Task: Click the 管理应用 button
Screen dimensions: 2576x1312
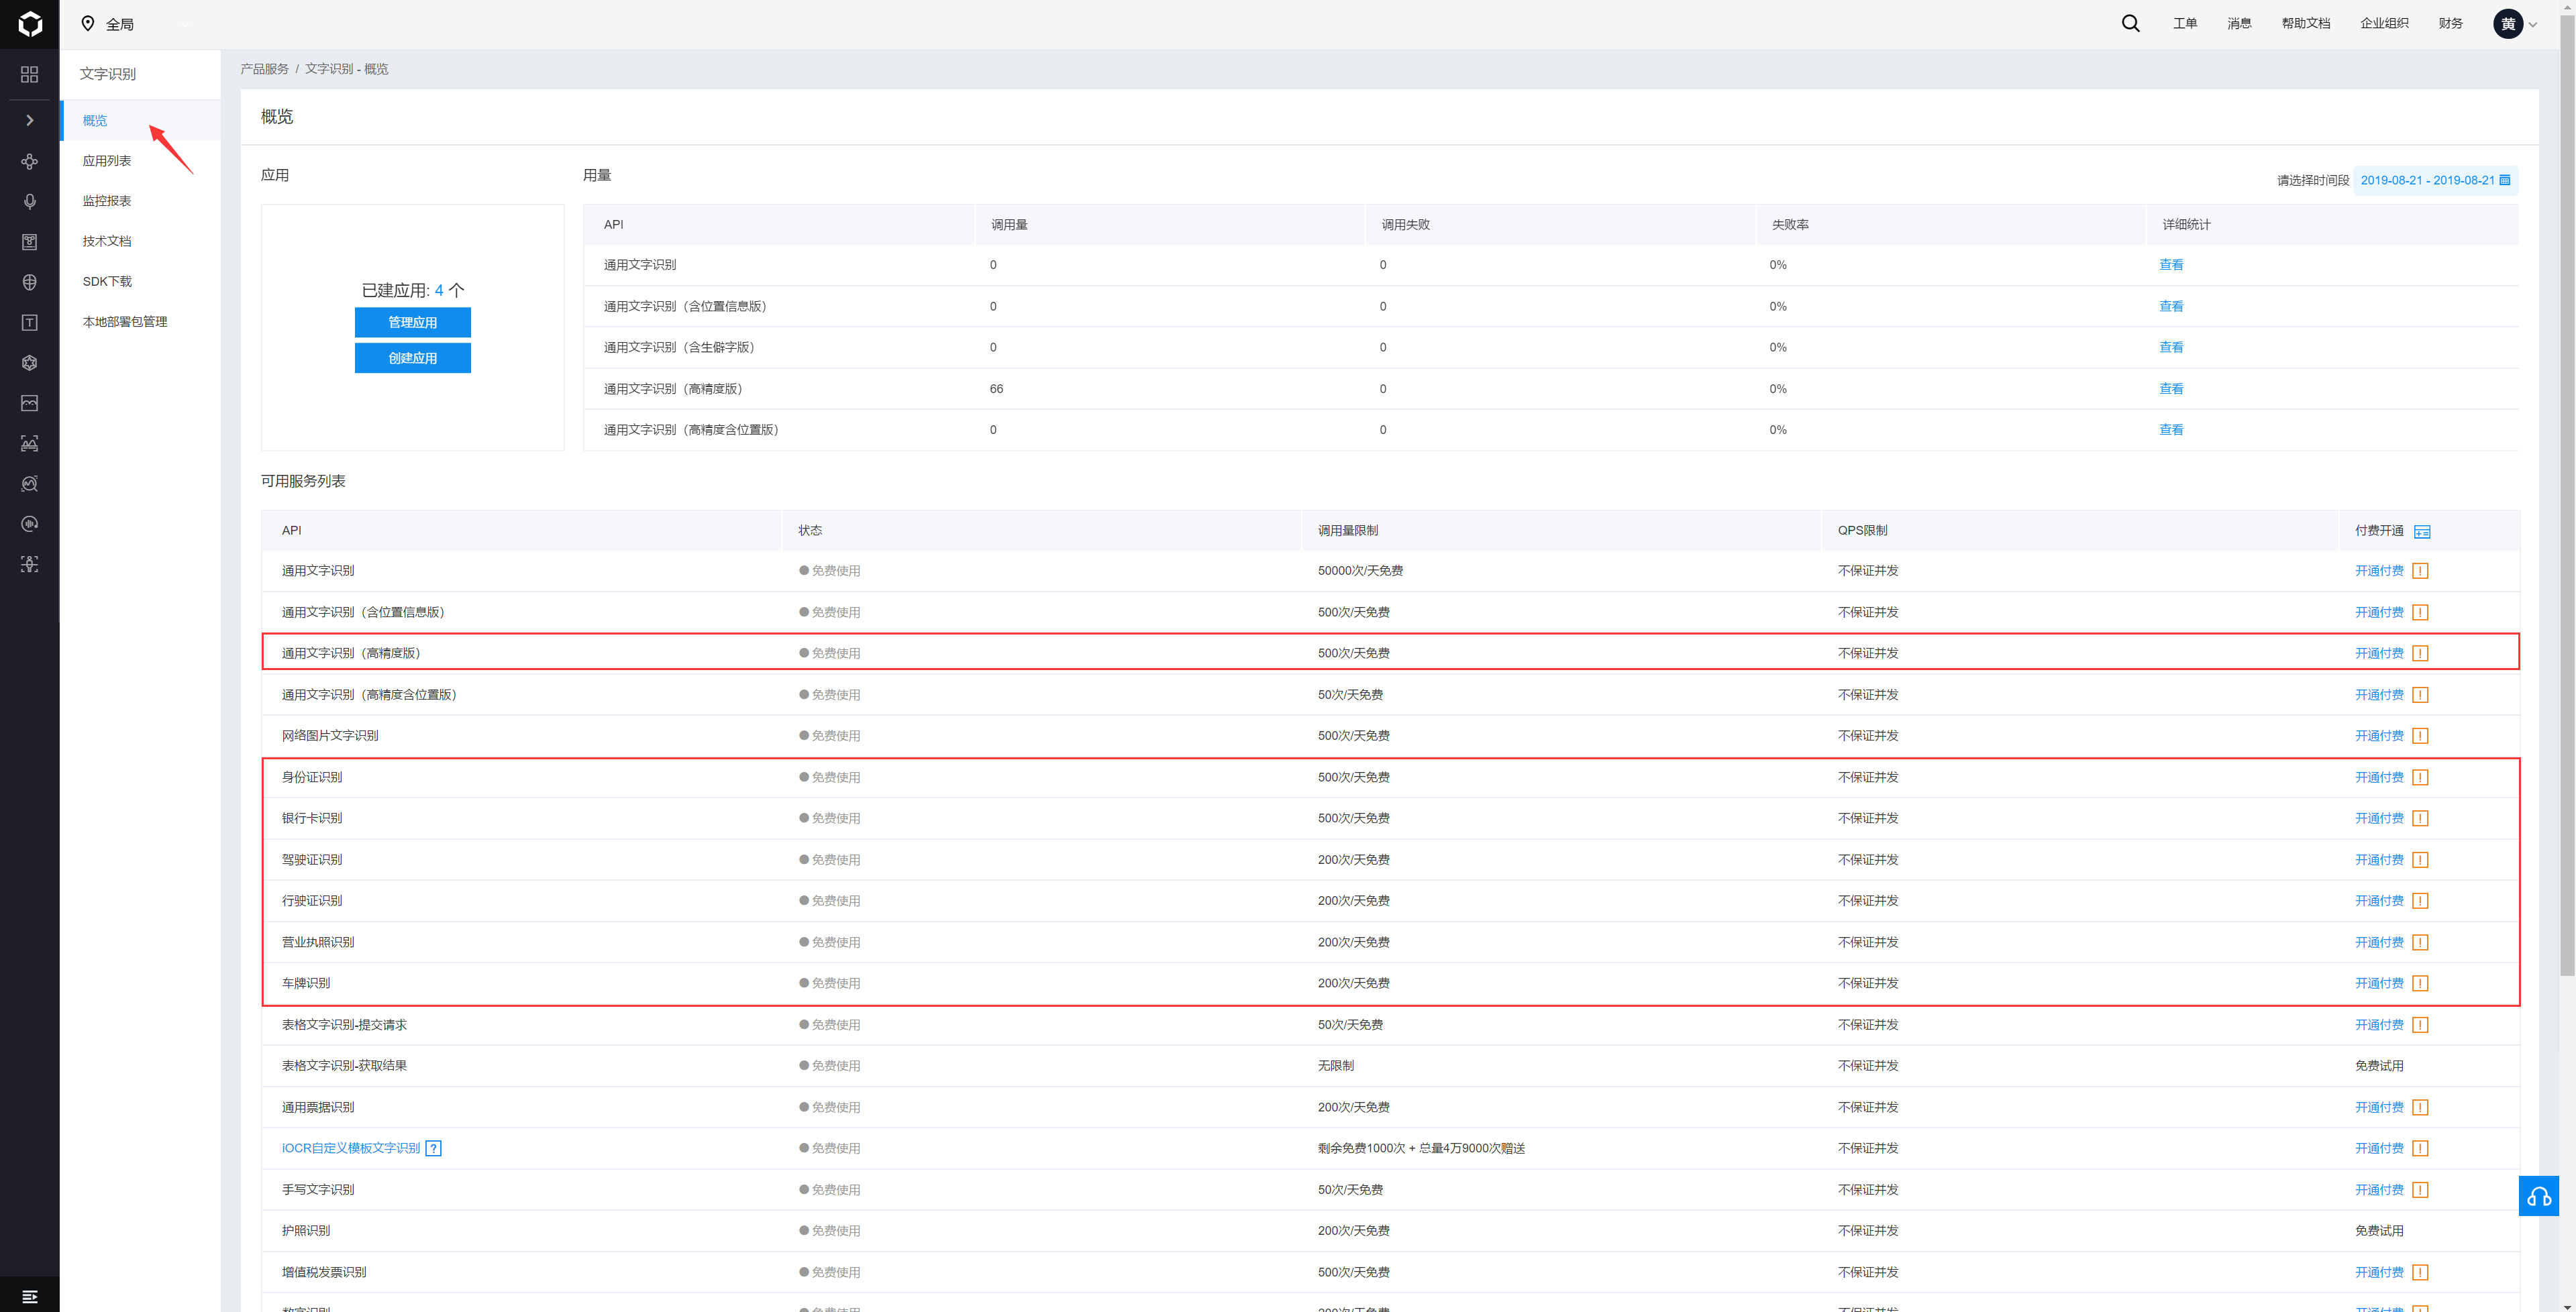Action: [413, 322]
